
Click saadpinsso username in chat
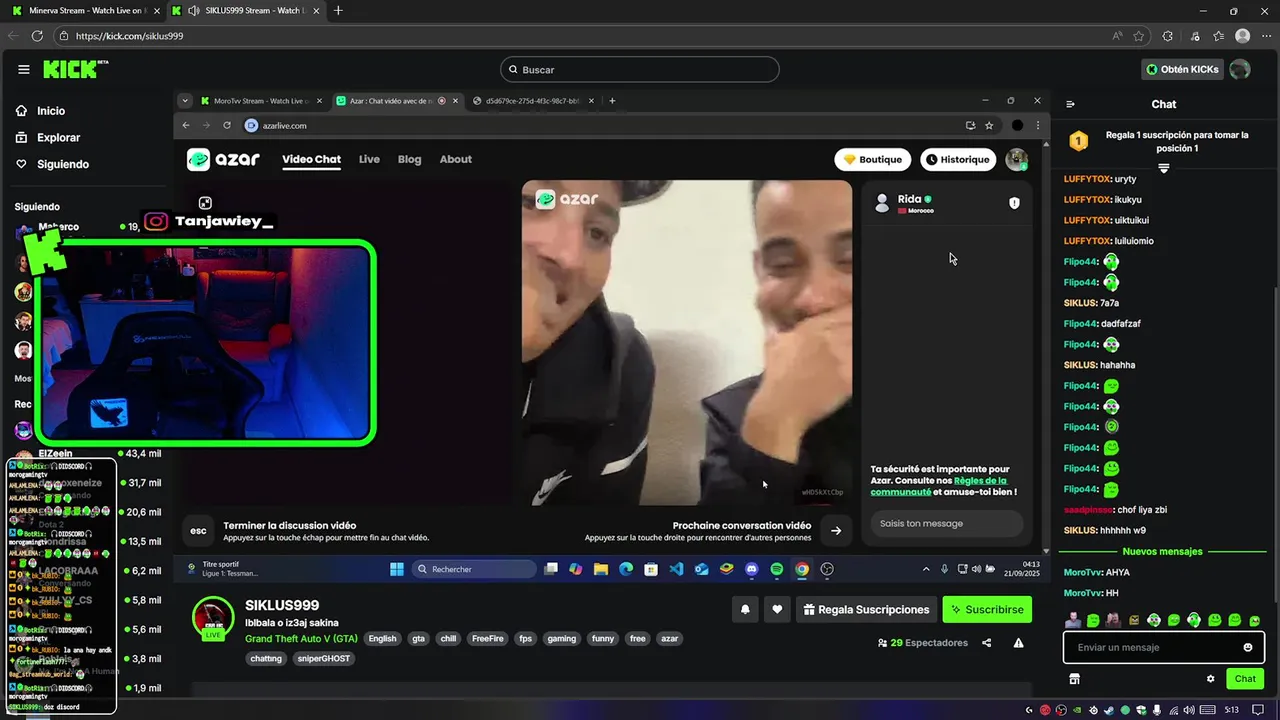point(1088,510)
